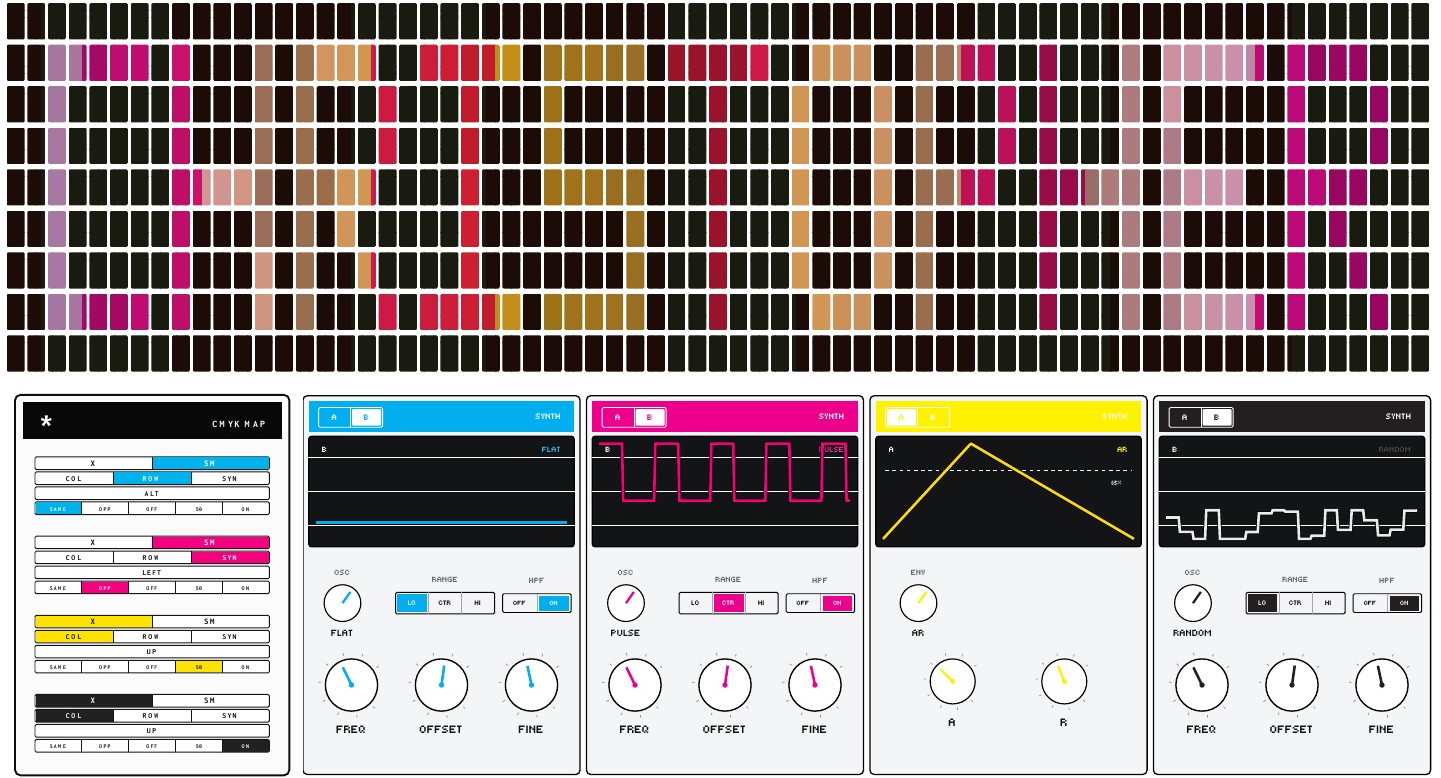Image resolution: width=1441 pixels, height=778 pixels.
Task: Click the black synth RANDOM OSC knob
Action: click(x=1192, y=603)
